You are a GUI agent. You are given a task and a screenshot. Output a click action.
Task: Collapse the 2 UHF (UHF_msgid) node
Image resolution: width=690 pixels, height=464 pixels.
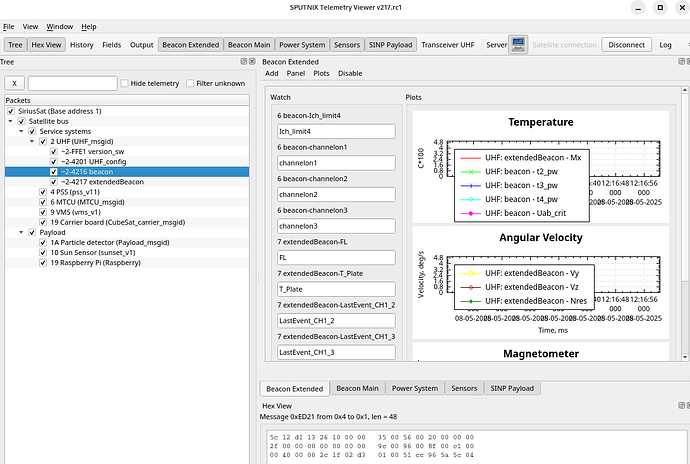tap(32, 141)
